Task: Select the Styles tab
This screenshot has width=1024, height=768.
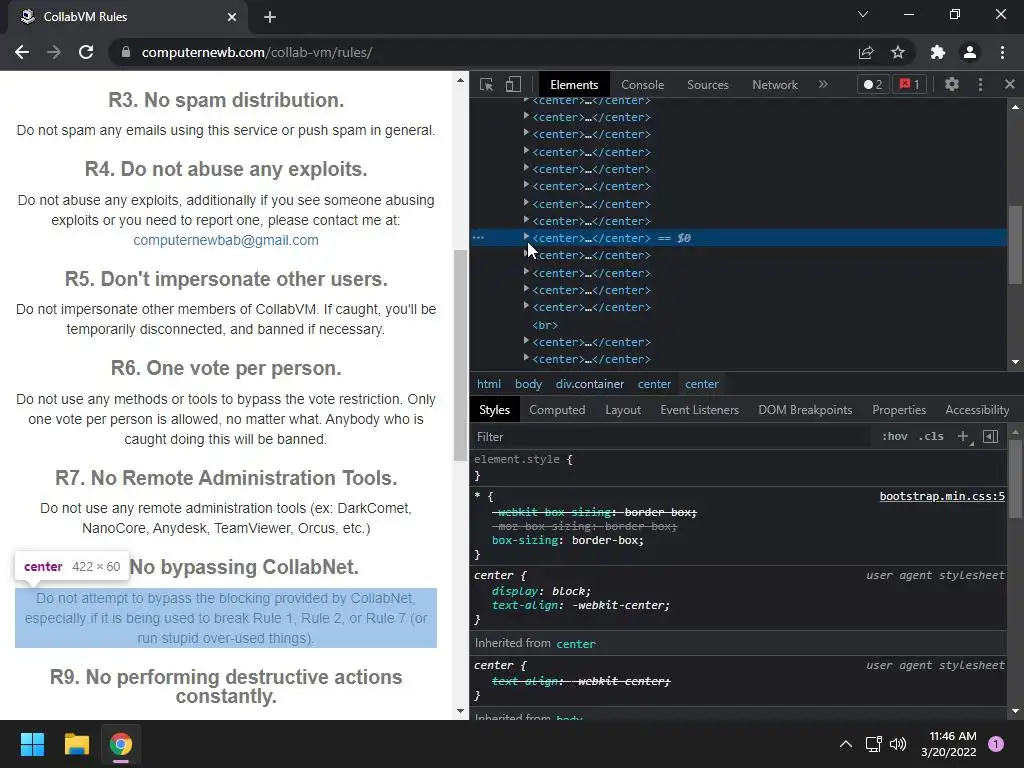Action: click(494, 409)
